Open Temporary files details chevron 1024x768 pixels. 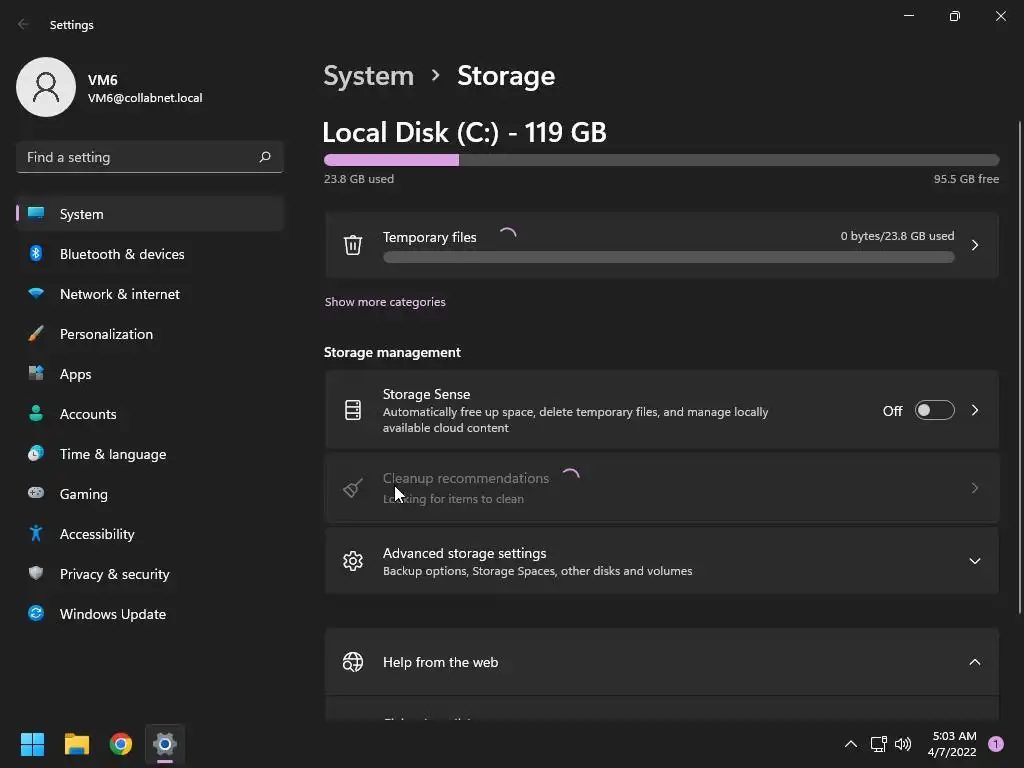[x=974, y=245]
